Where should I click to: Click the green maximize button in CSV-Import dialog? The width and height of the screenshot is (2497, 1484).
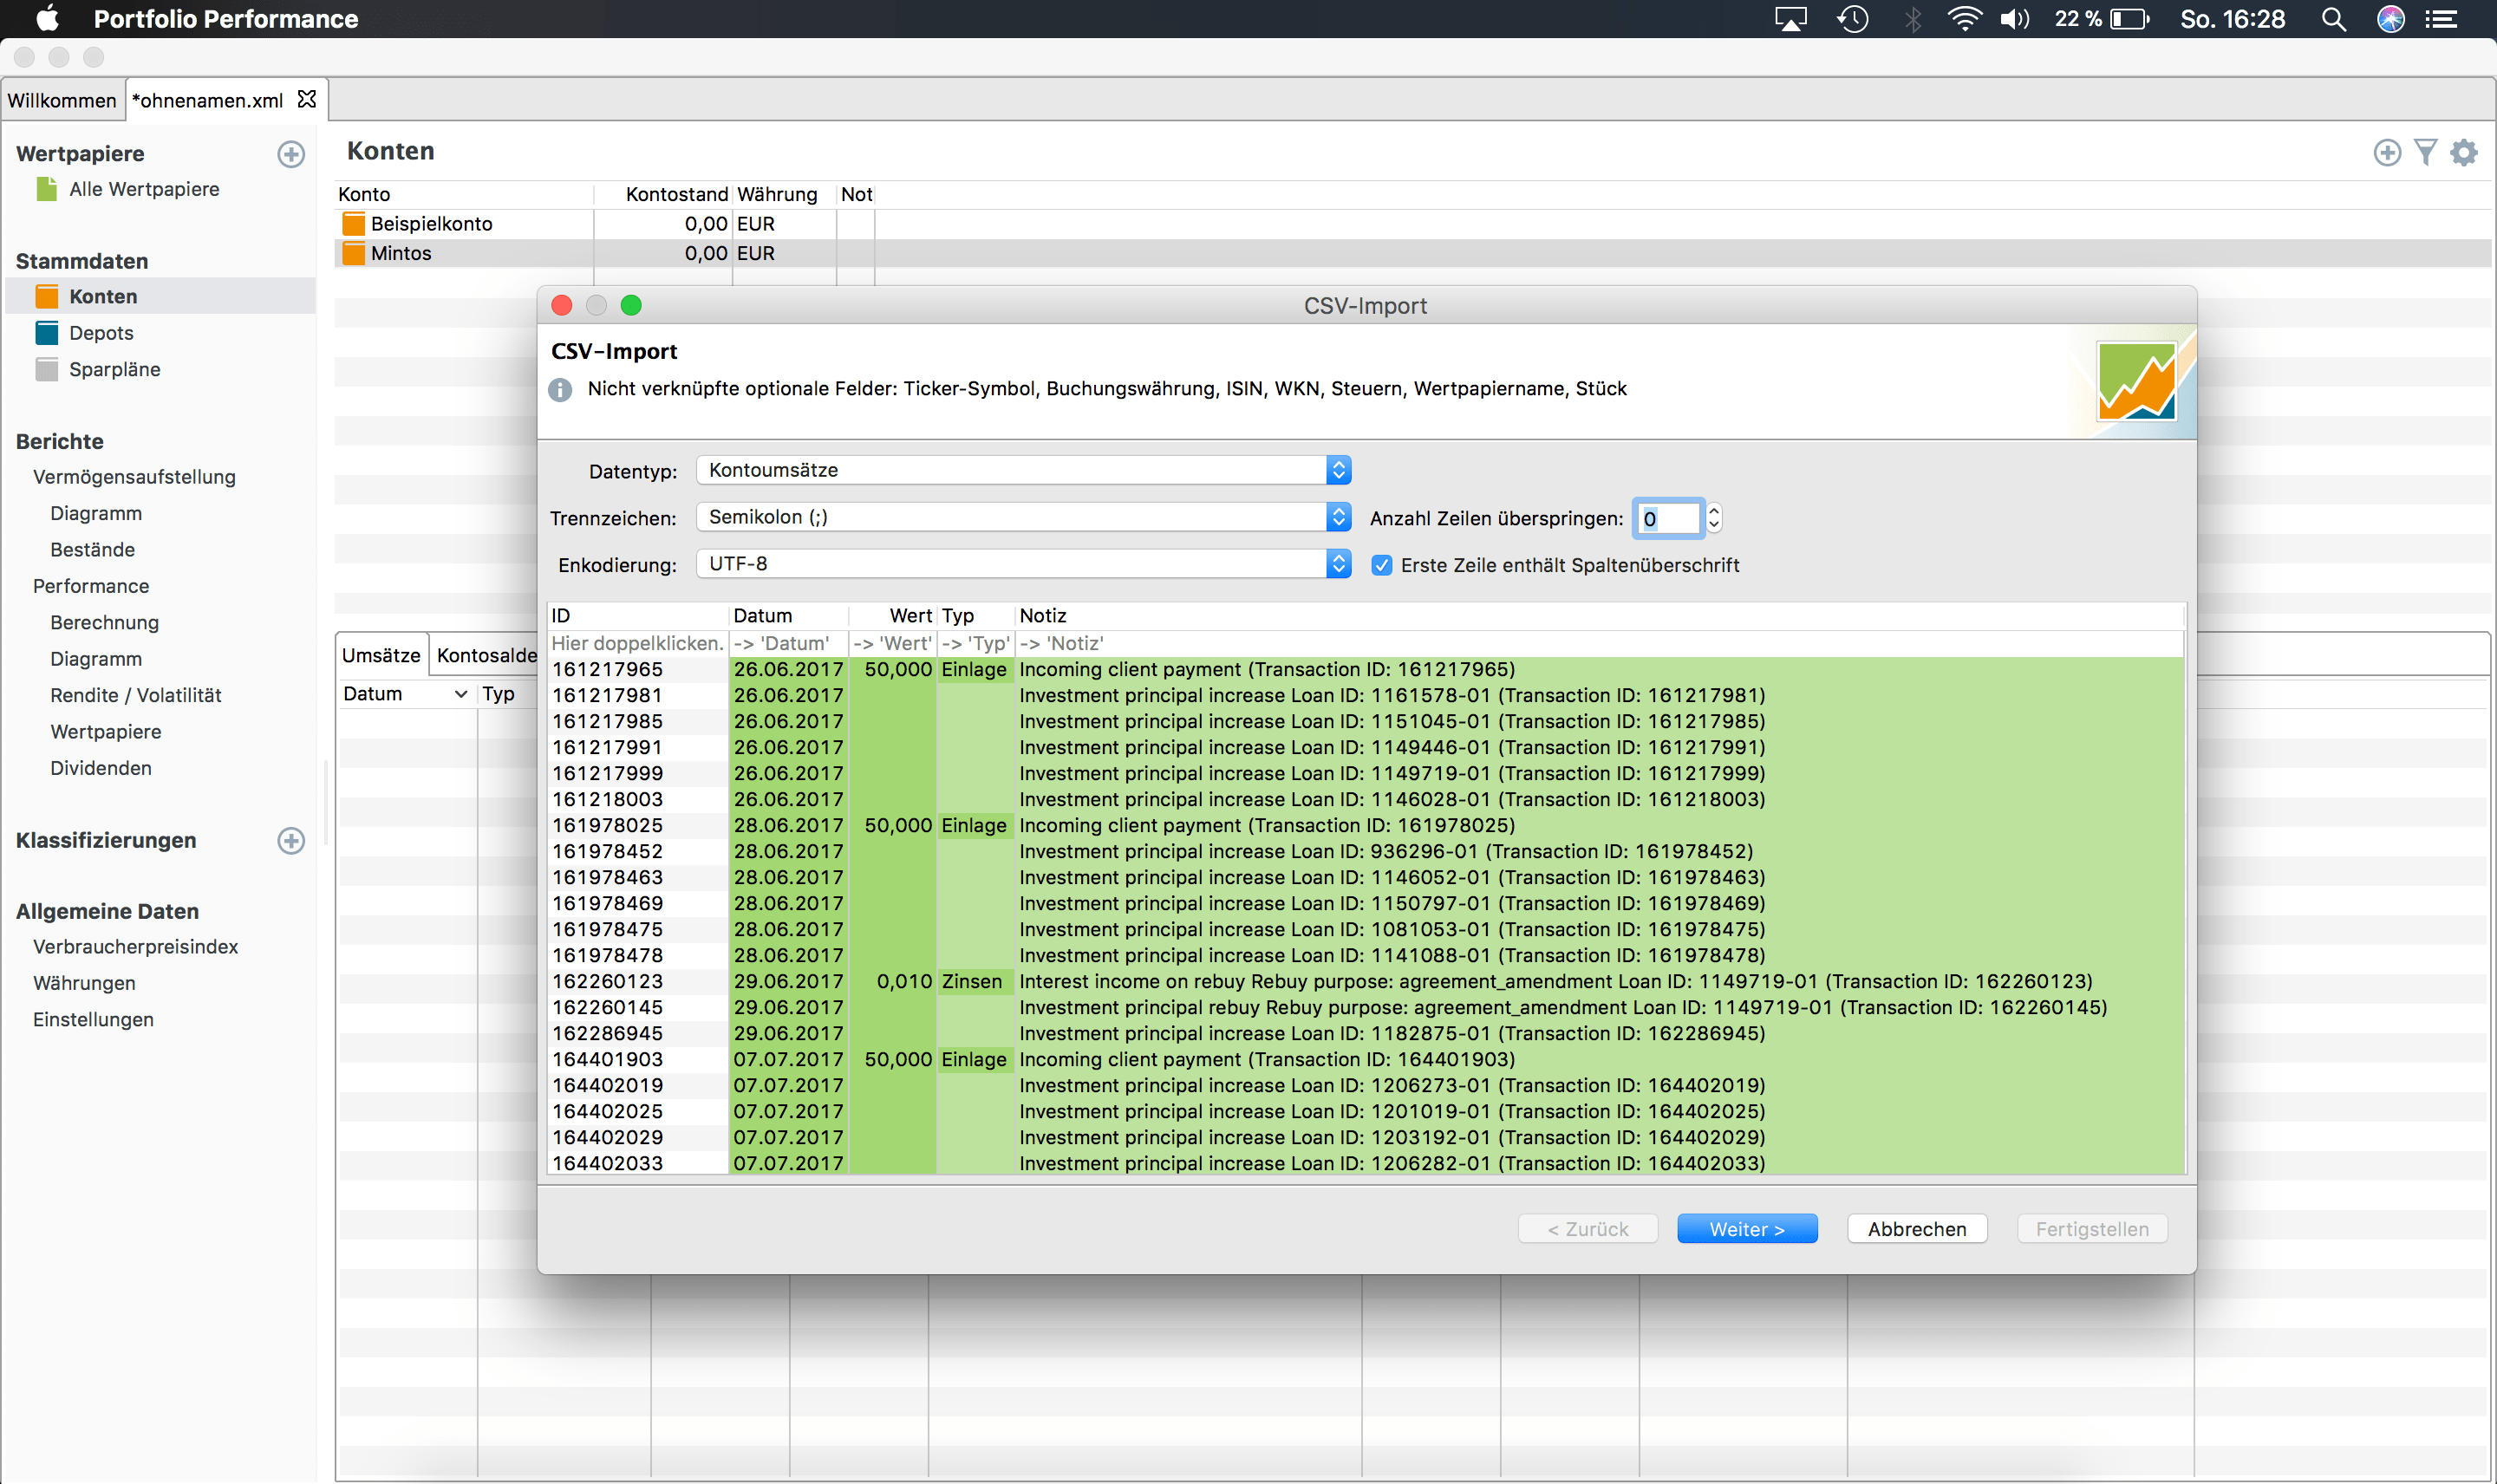click(x=633, y=304)
